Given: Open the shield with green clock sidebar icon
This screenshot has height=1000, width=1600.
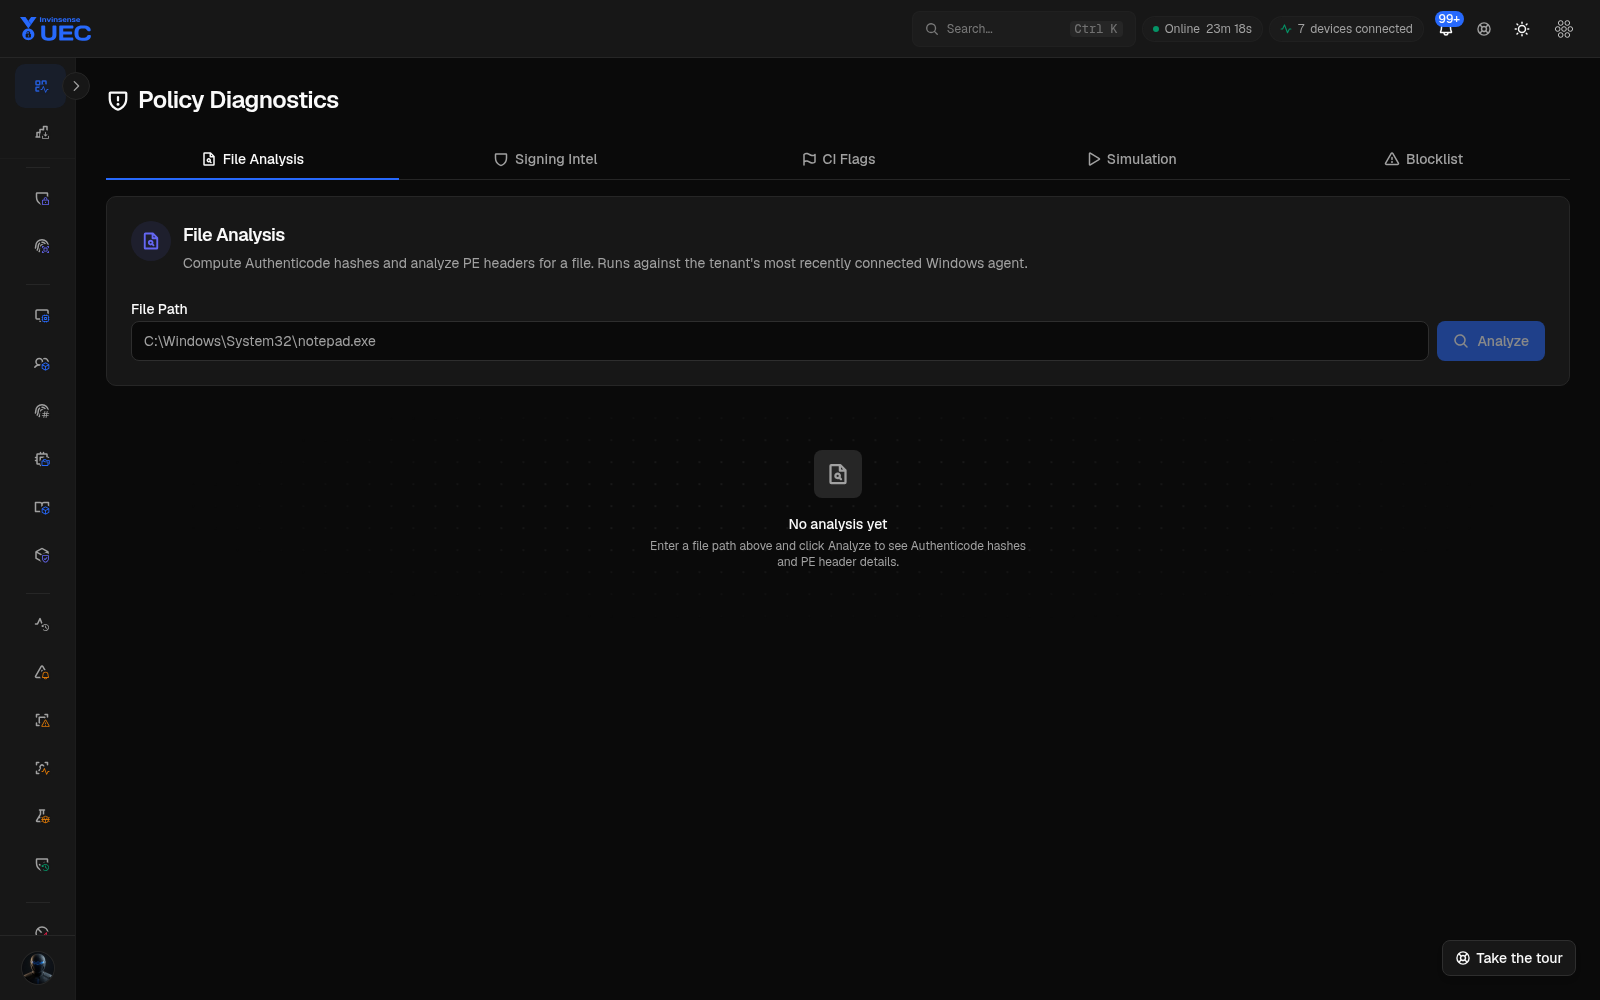Looking at the screenshot, I should (x=41, y=864).
